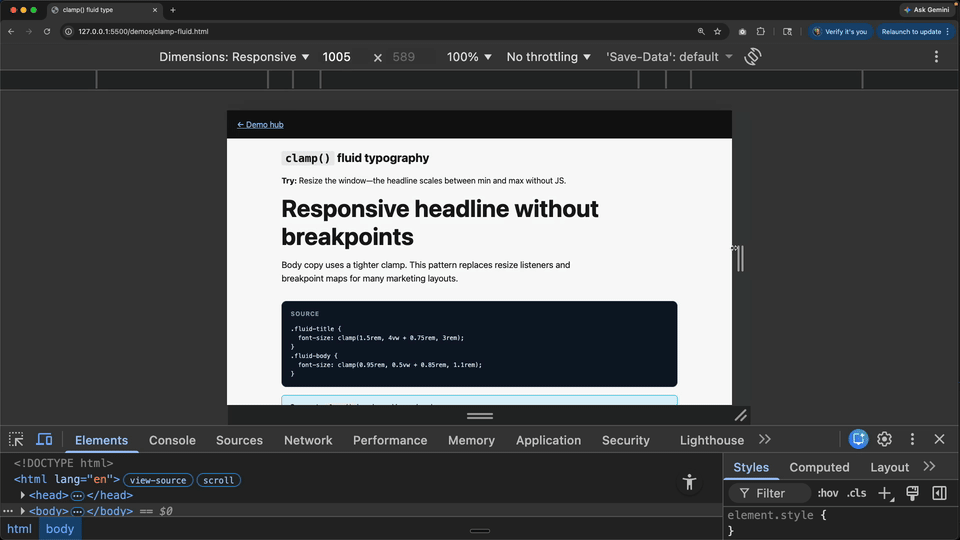Bookmark this page with the star icon
Screen dimensions: 960x540
click(718, 31)
